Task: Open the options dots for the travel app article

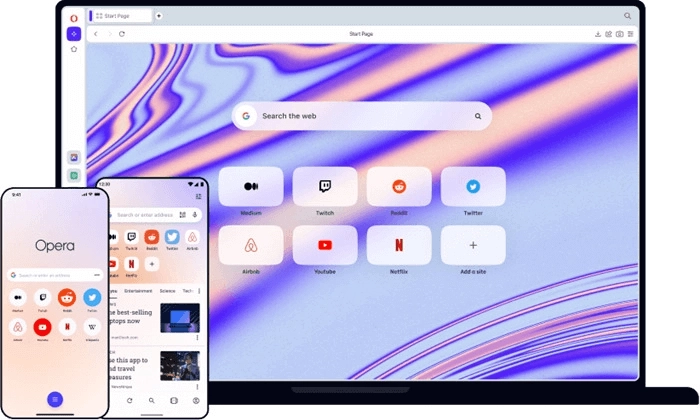Action: tap(197, 387)
